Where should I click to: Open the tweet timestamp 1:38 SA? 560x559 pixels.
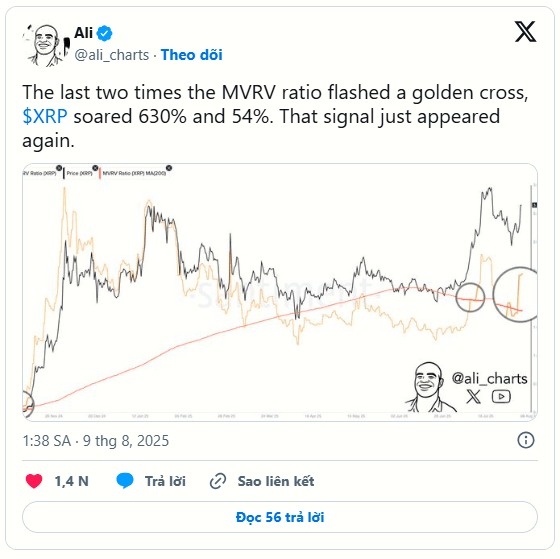[x=95, y=440]
